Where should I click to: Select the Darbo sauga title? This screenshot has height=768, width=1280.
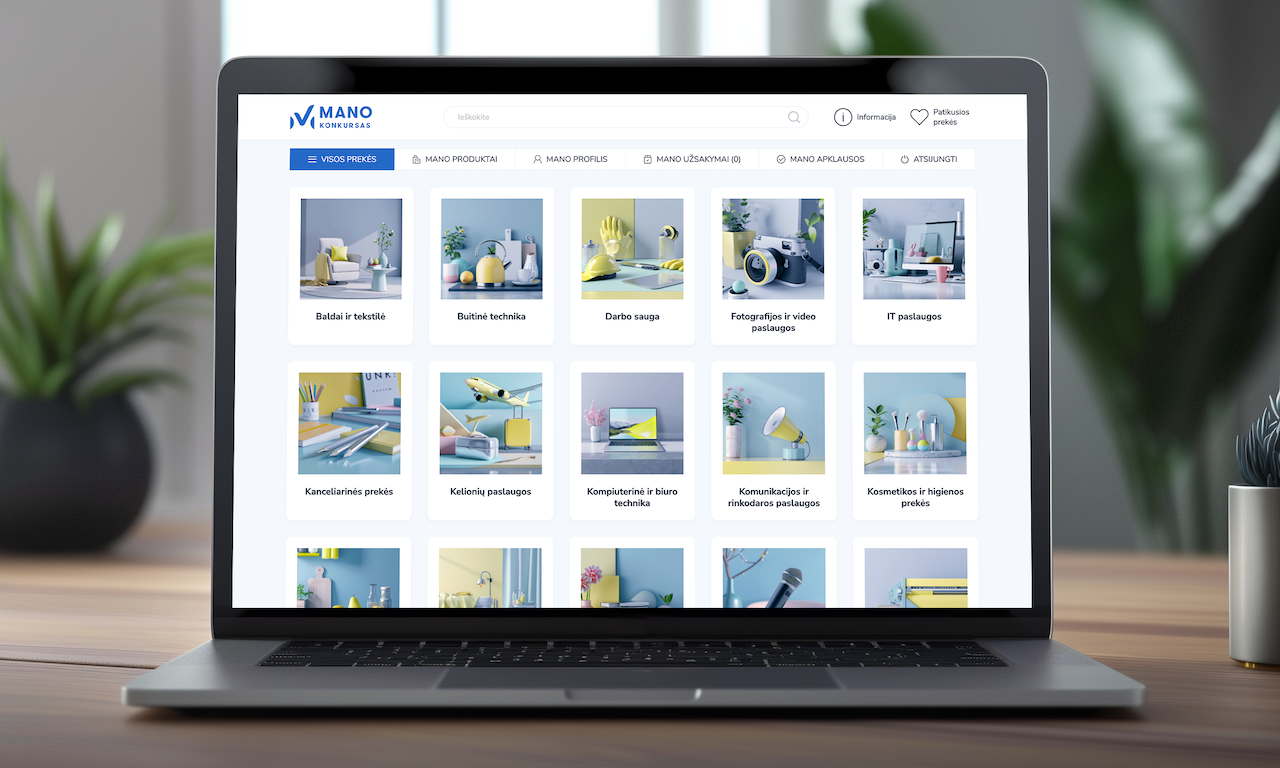click(632, 316)
